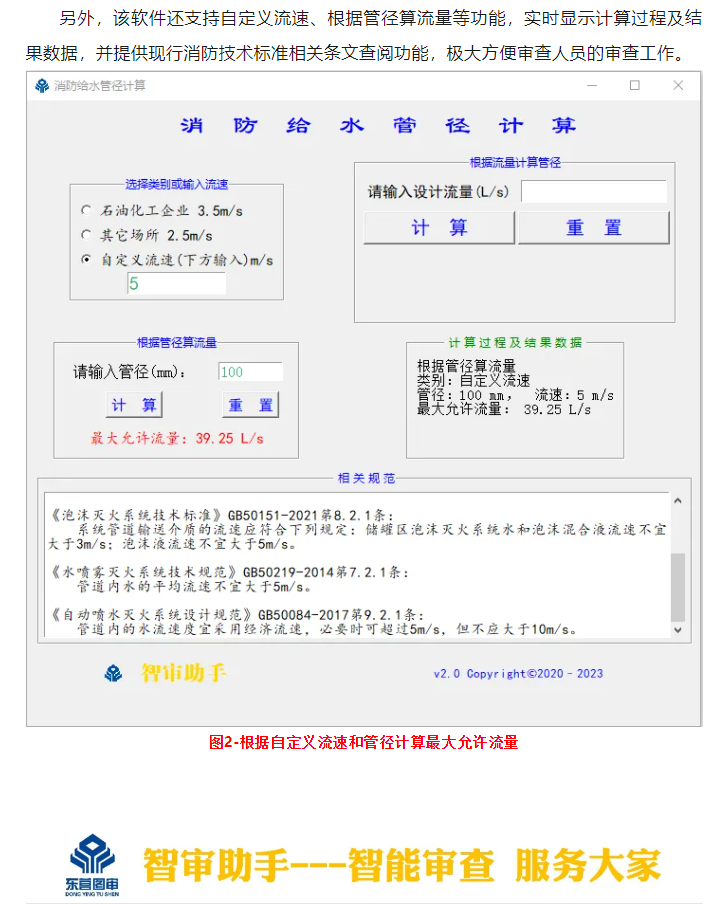Click the 类别: 自定义流速 result line
The width and height of the screenshot is (725, 904).
473,381
